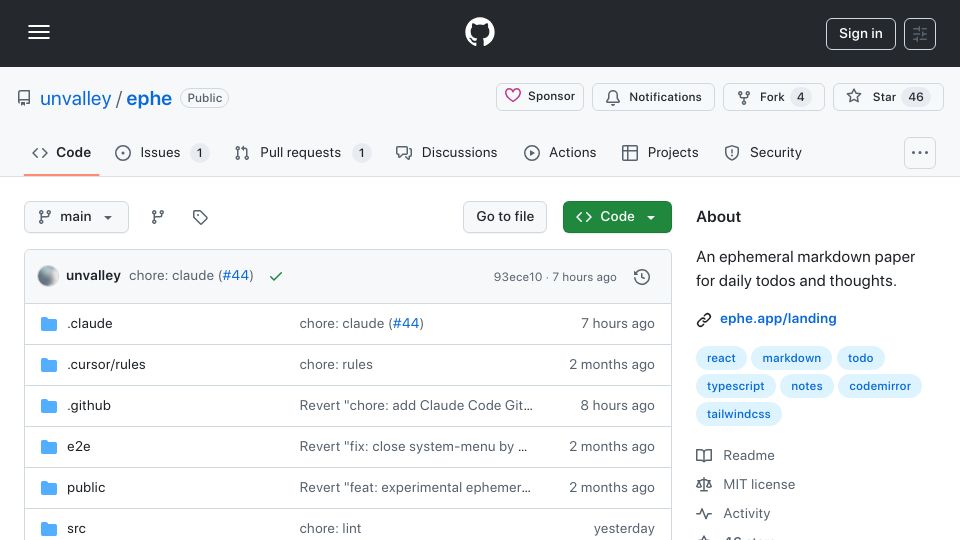Open the .github folder
The width and height of the screenshot is (960, 540).
point(89,405)
